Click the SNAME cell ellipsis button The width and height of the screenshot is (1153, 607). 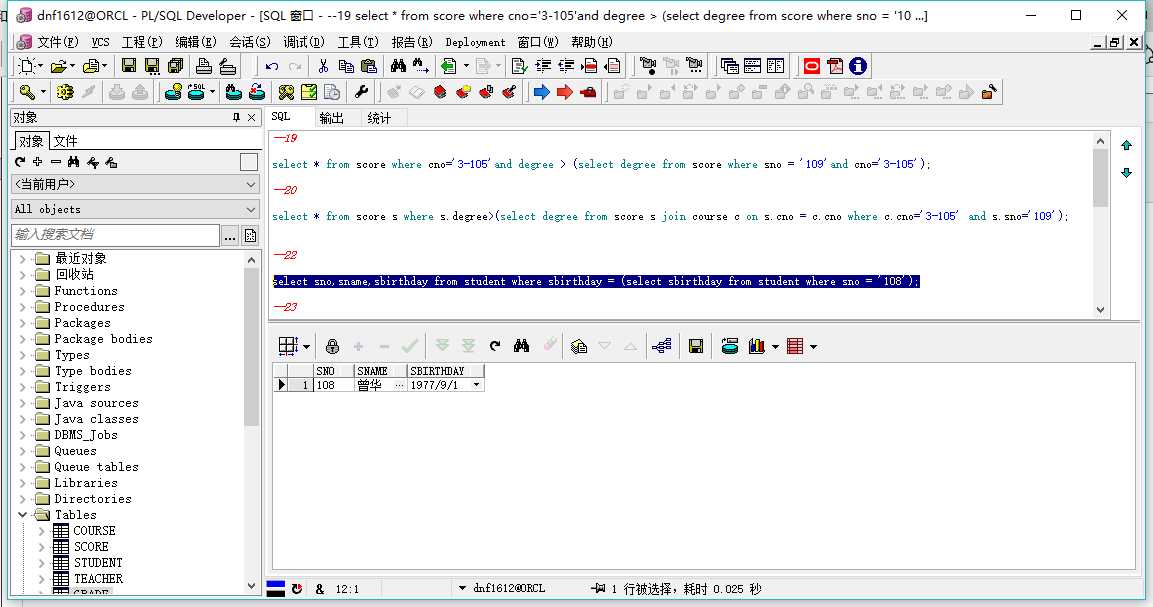[399, 385]
